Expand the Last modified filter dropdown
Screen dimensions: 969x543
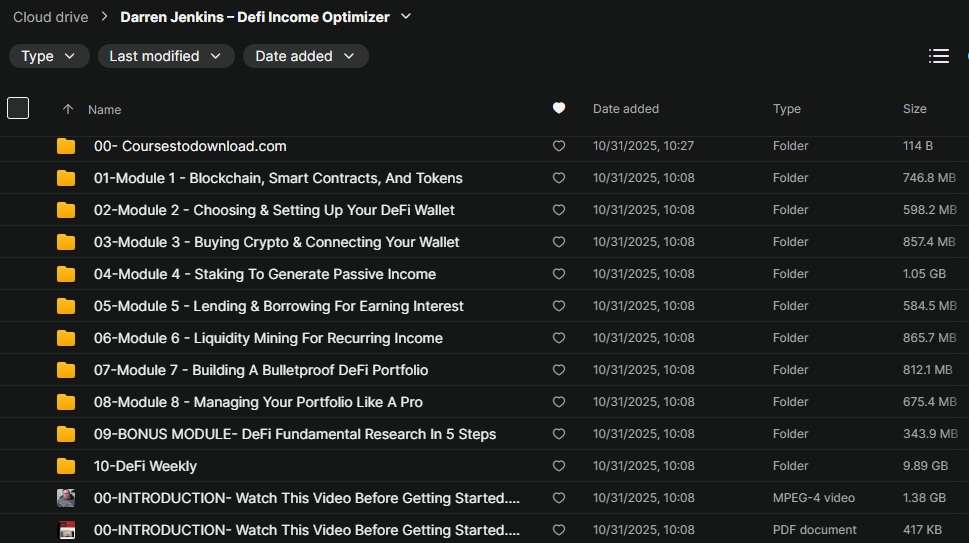[166, 56]
